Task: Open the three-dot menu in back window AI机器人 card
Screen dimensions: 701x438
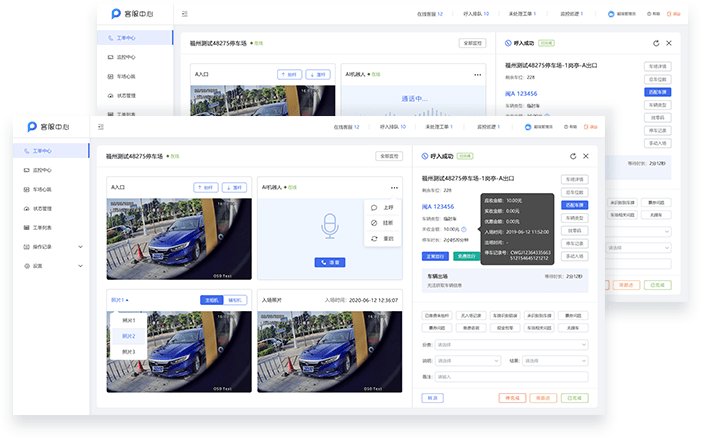Action: pos(477,75)
